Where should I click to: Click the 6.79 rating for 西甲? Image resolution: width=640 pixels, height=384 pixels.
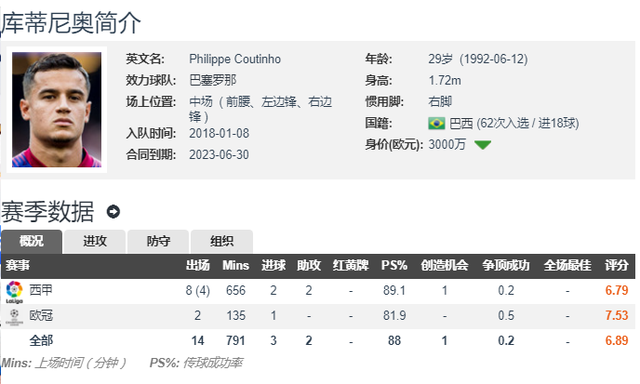coord(616,290)
